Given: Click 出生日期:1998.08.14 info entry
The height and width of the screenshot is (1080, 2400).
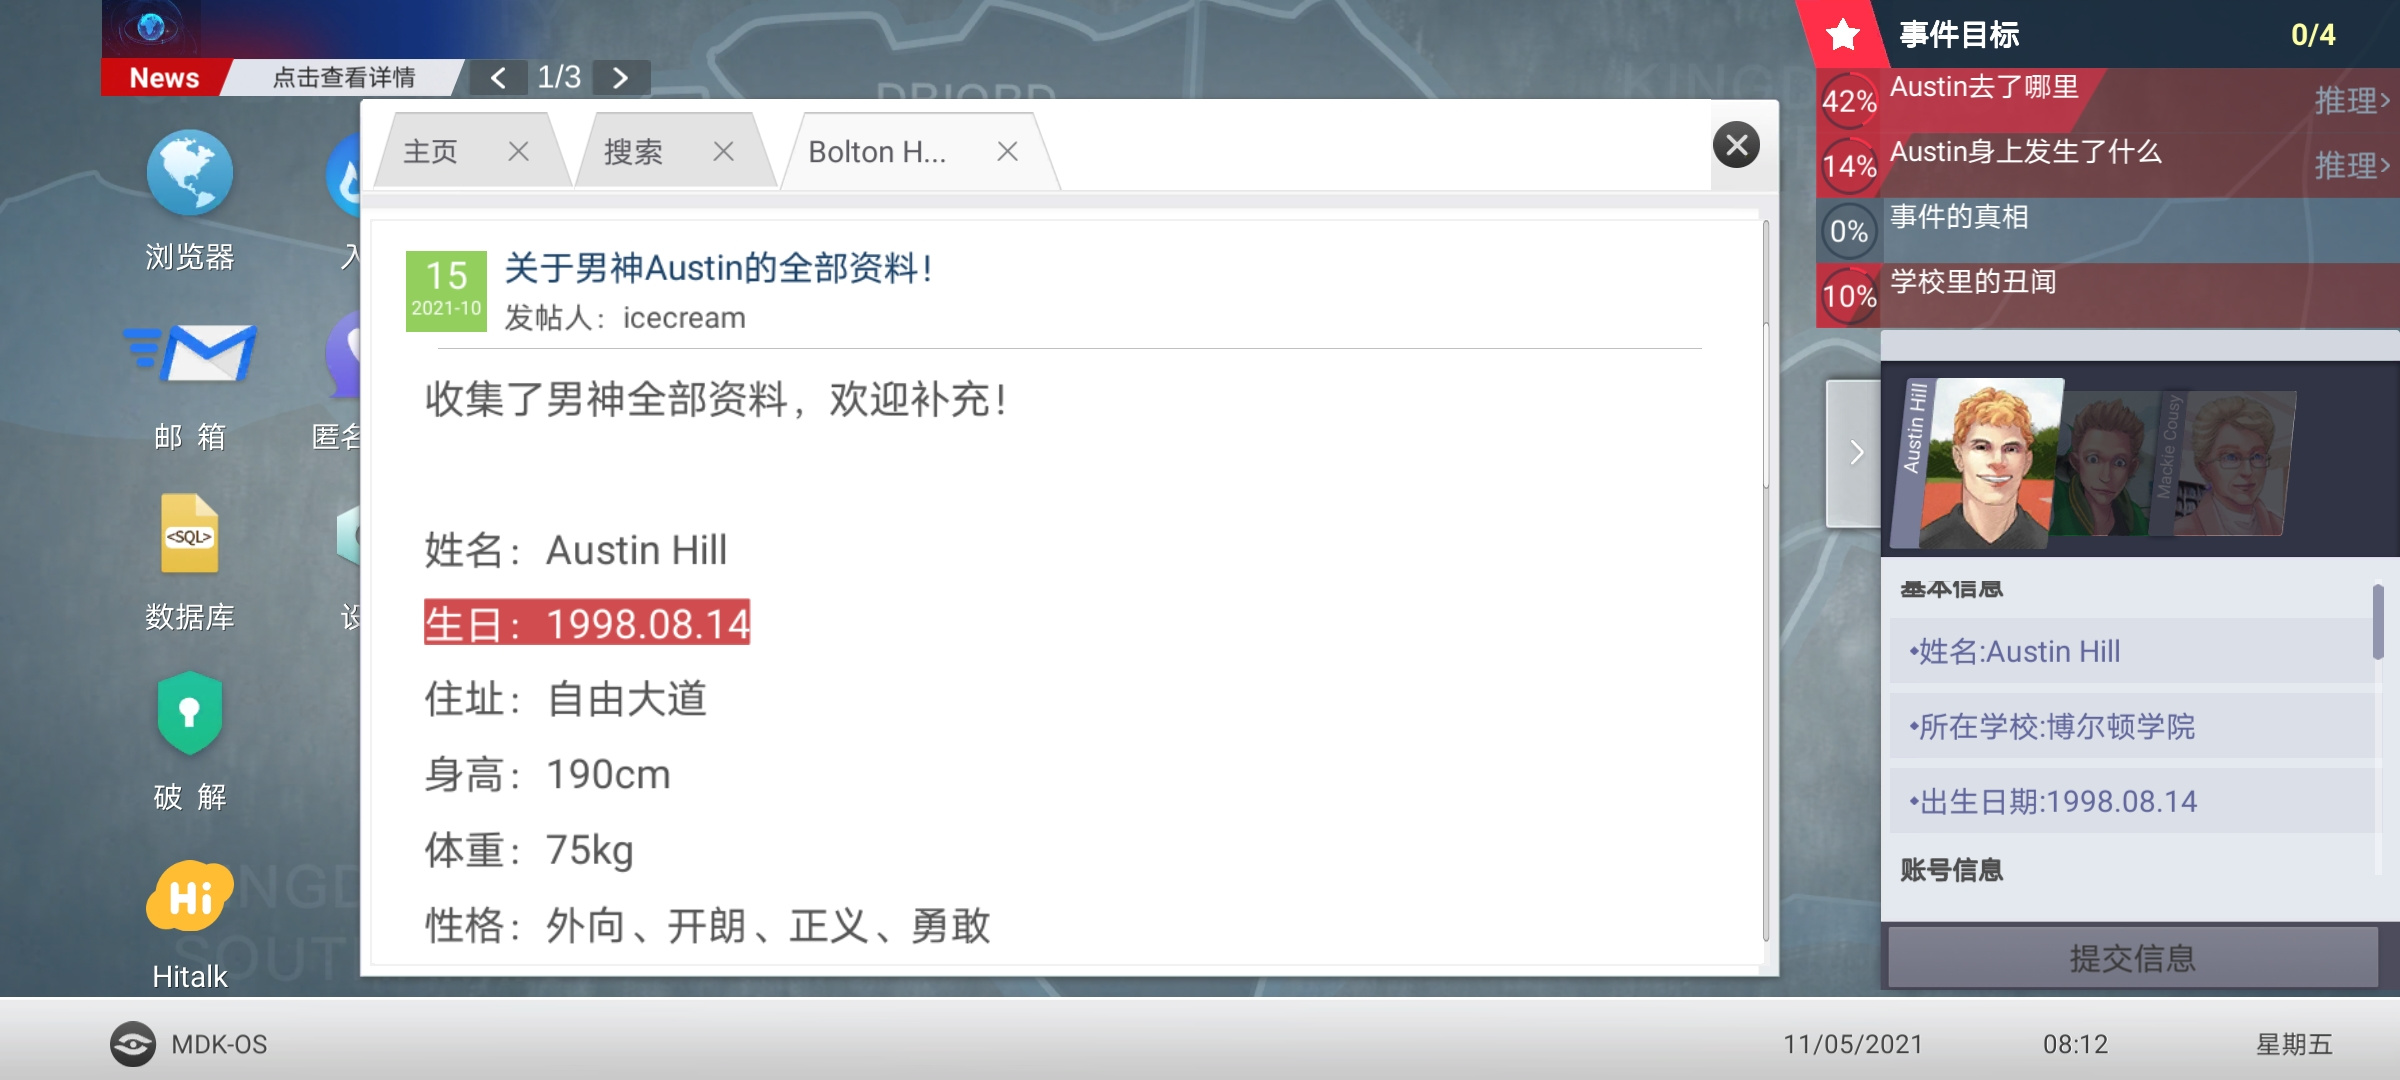Looking at the screenshot, I should (2132, 801).
